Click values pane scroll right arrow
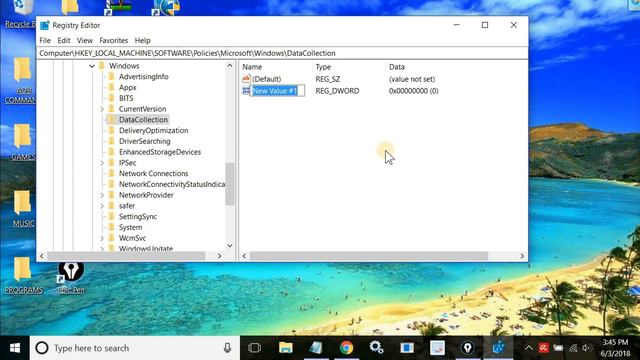The width and height of the screenshot is (640, 360). (x=522, y=256)
